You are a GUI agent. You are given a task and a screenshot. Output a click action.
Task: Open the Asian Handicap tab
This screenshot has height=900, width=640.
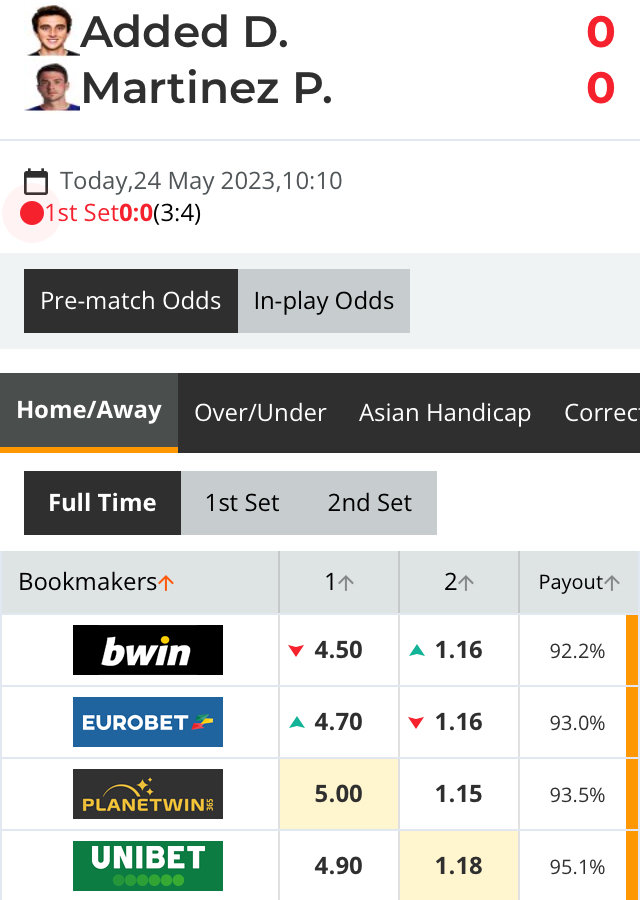pyautogui.click(x=445, y=413)
